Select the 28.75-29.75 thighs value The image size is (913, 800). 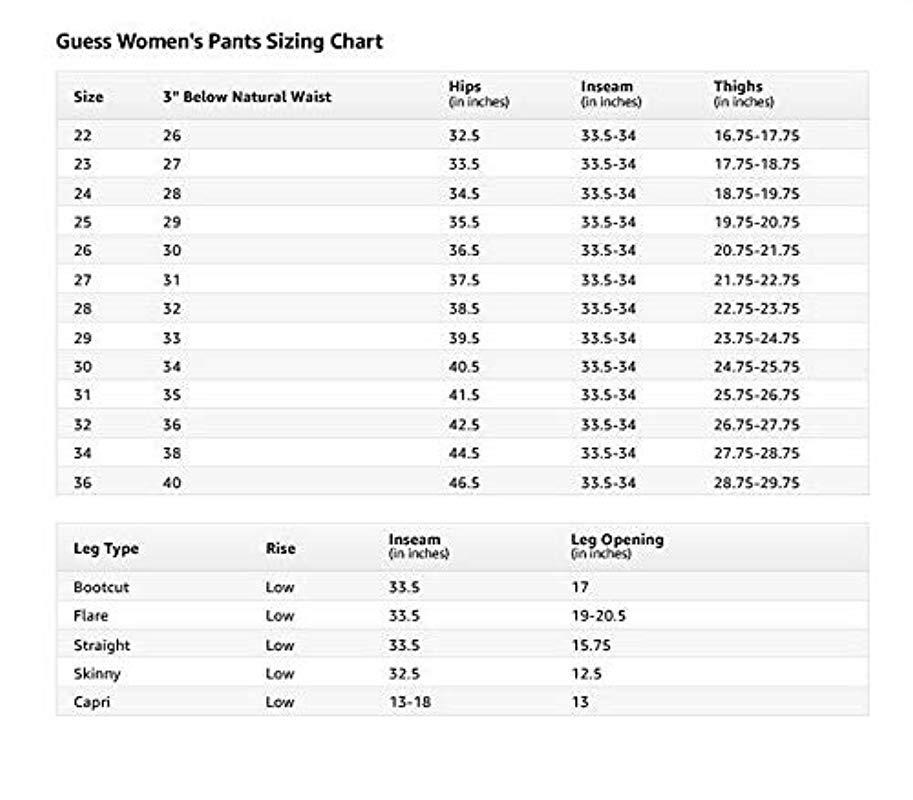(756, 482)
